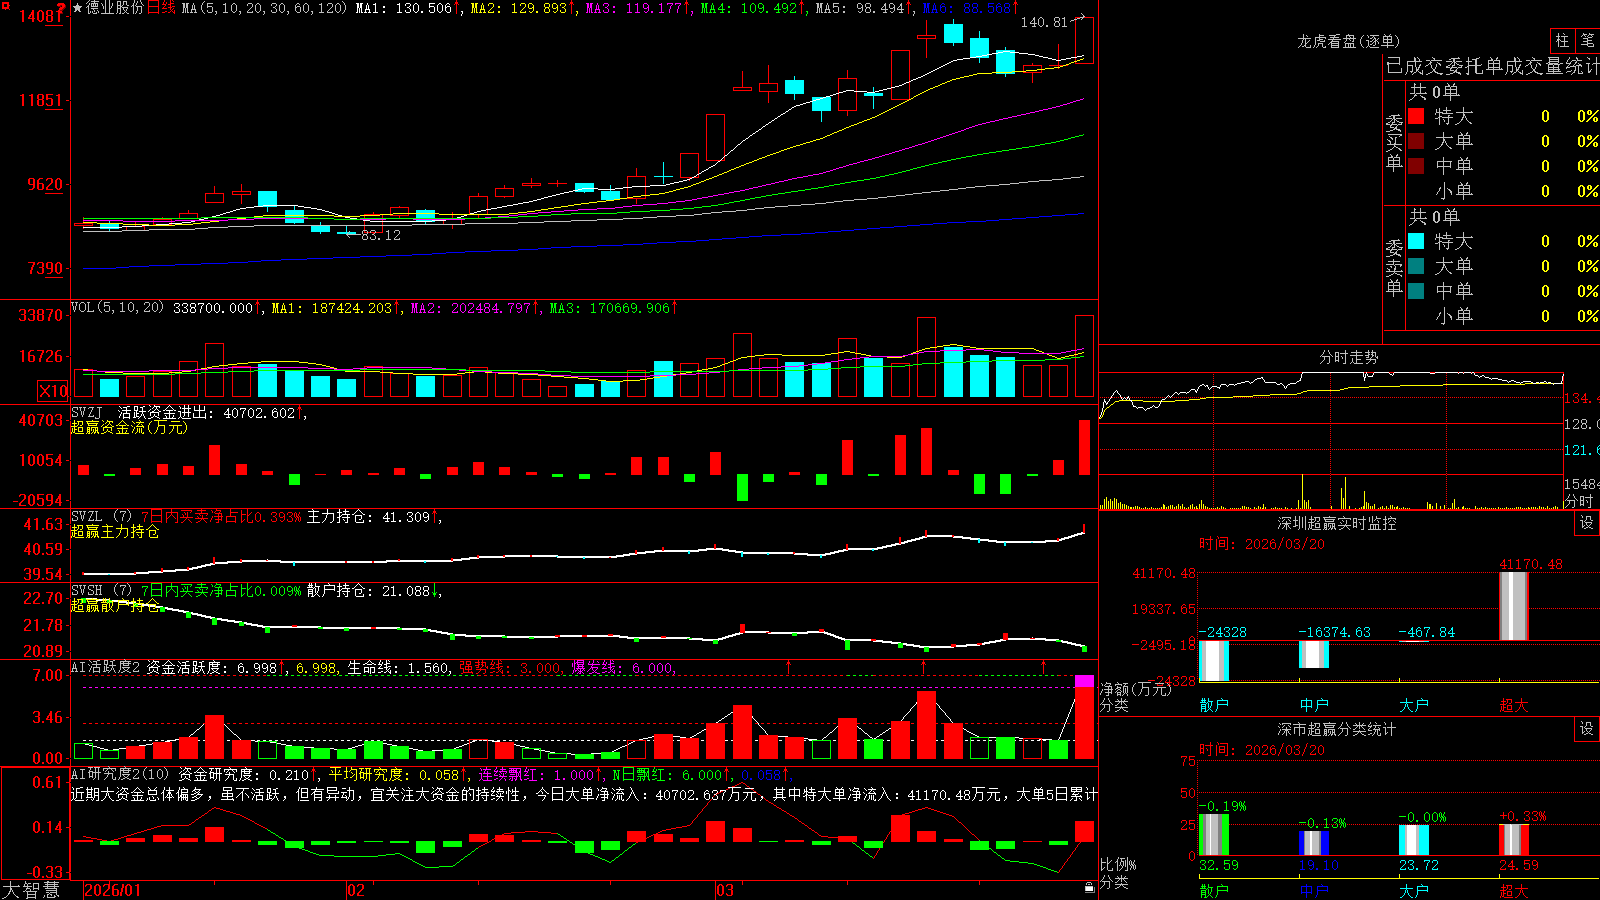Viewport: 1600px width, 900px height.
Task: Click the 爆发线: 6.000 label
Action: [x=623, y=668]
